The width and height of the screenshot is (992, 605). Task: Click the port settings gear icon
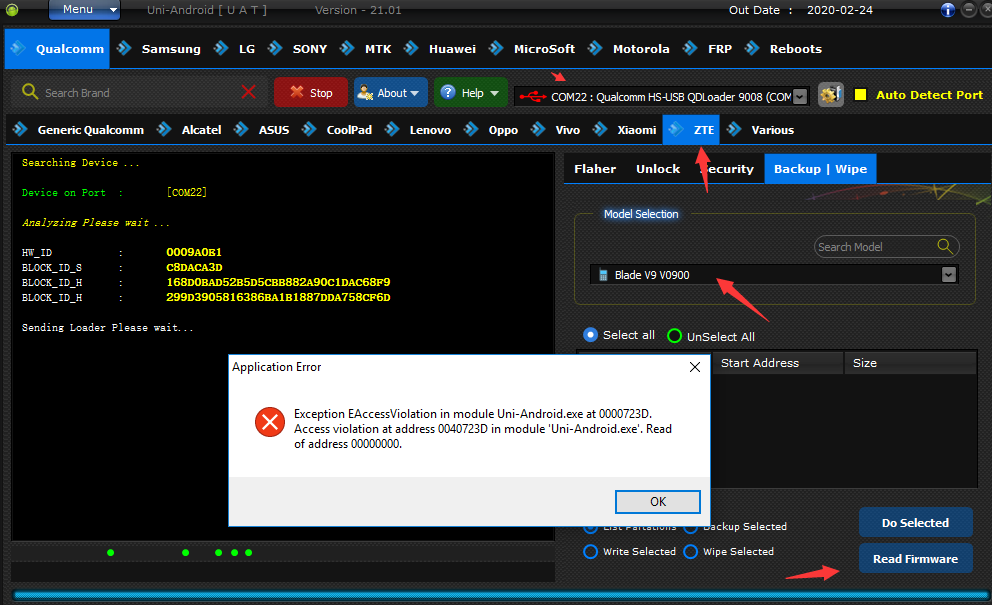(x=831, y=95)
